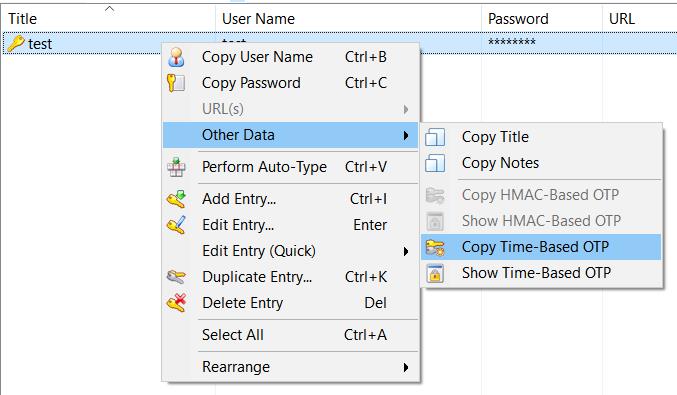This screenshot has height=395, width=677.
Task: Click the Show Time-Based OTP lock icon
Action: point(435,273)
